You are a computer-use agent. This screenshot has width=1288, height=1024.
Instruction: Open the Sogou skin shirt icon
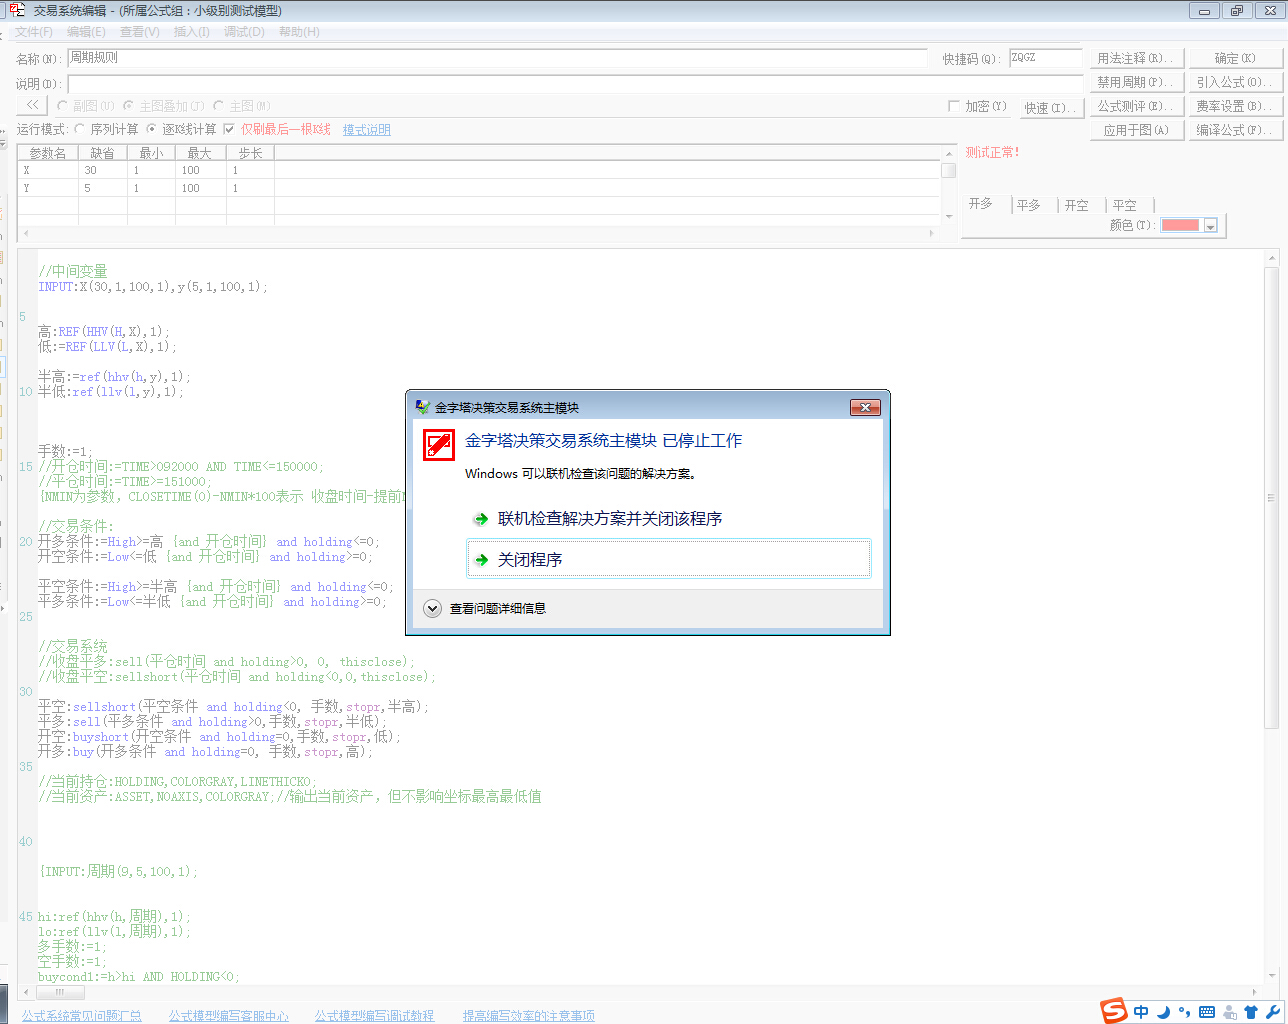coord(1251,1012)
